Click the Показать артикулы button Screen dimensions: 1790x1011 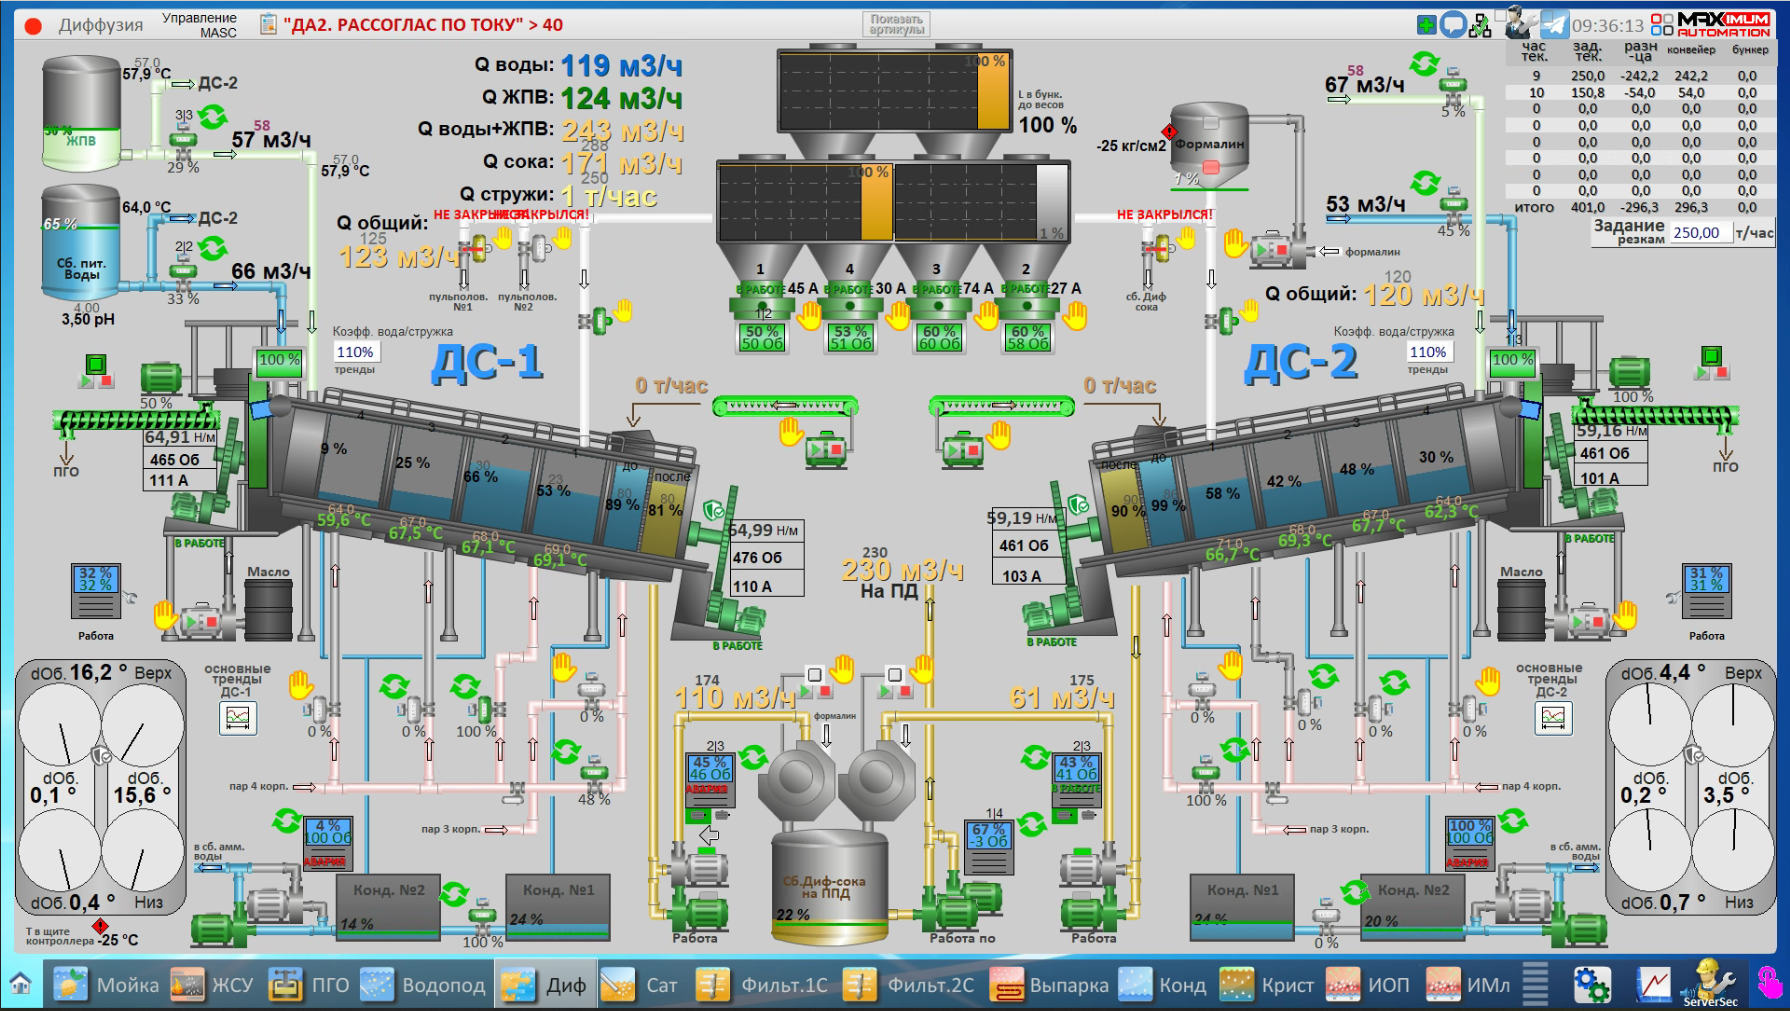(896, 24)
